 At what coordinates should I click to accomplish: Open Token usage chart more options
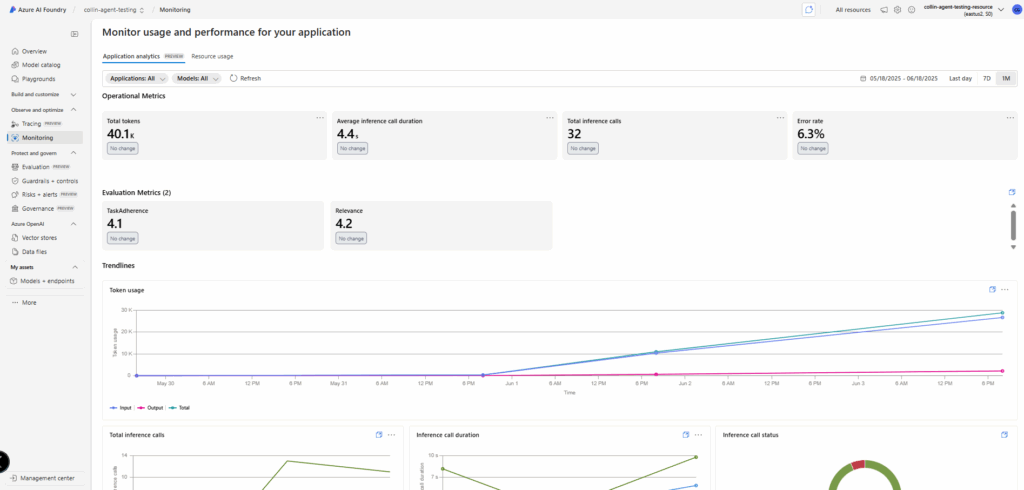point(1004,289)
